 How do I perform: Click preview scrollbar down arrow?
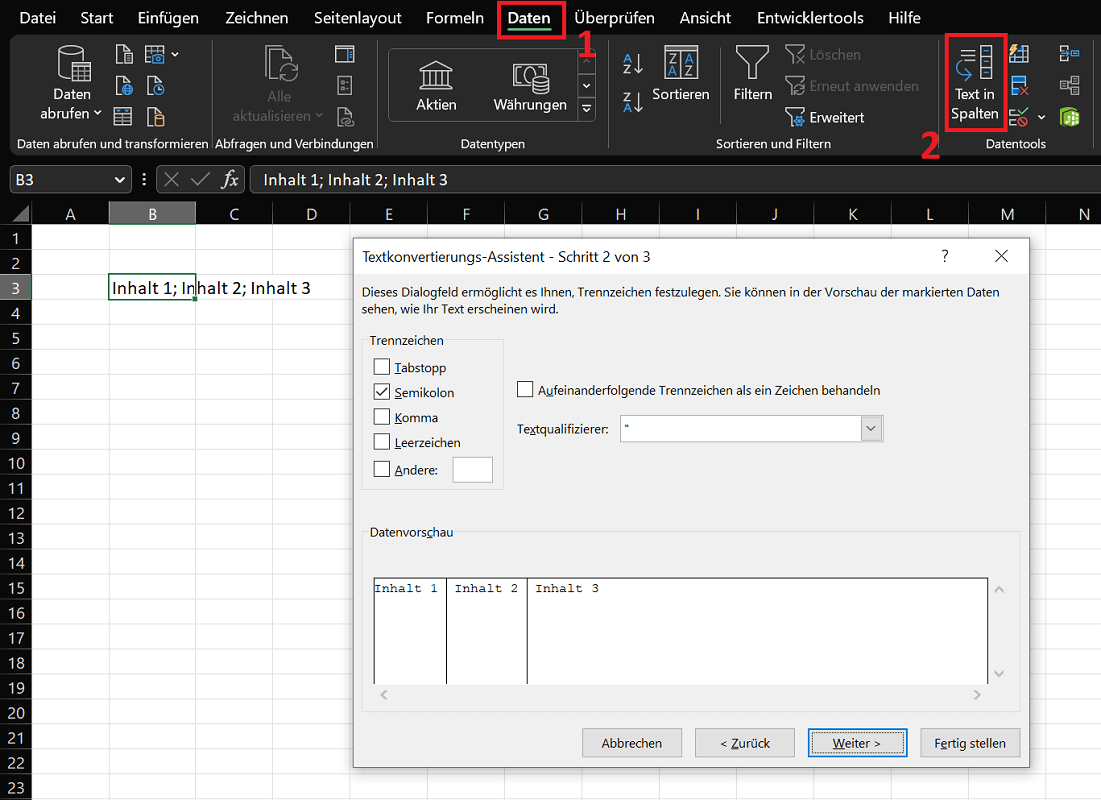999,674
